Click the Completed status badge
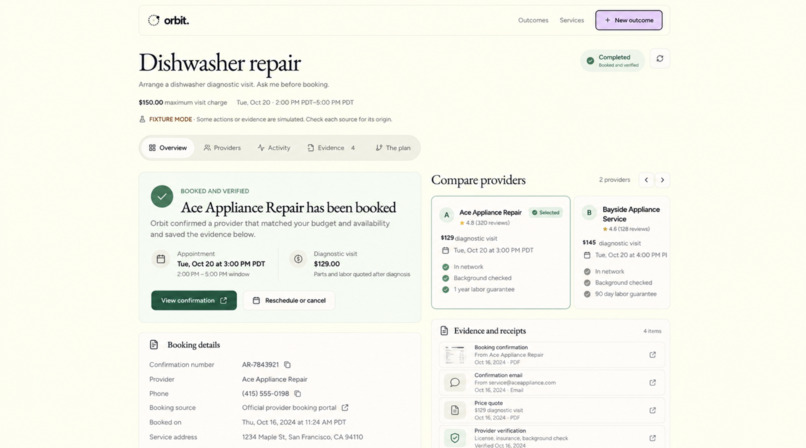 tap(613, 61)
